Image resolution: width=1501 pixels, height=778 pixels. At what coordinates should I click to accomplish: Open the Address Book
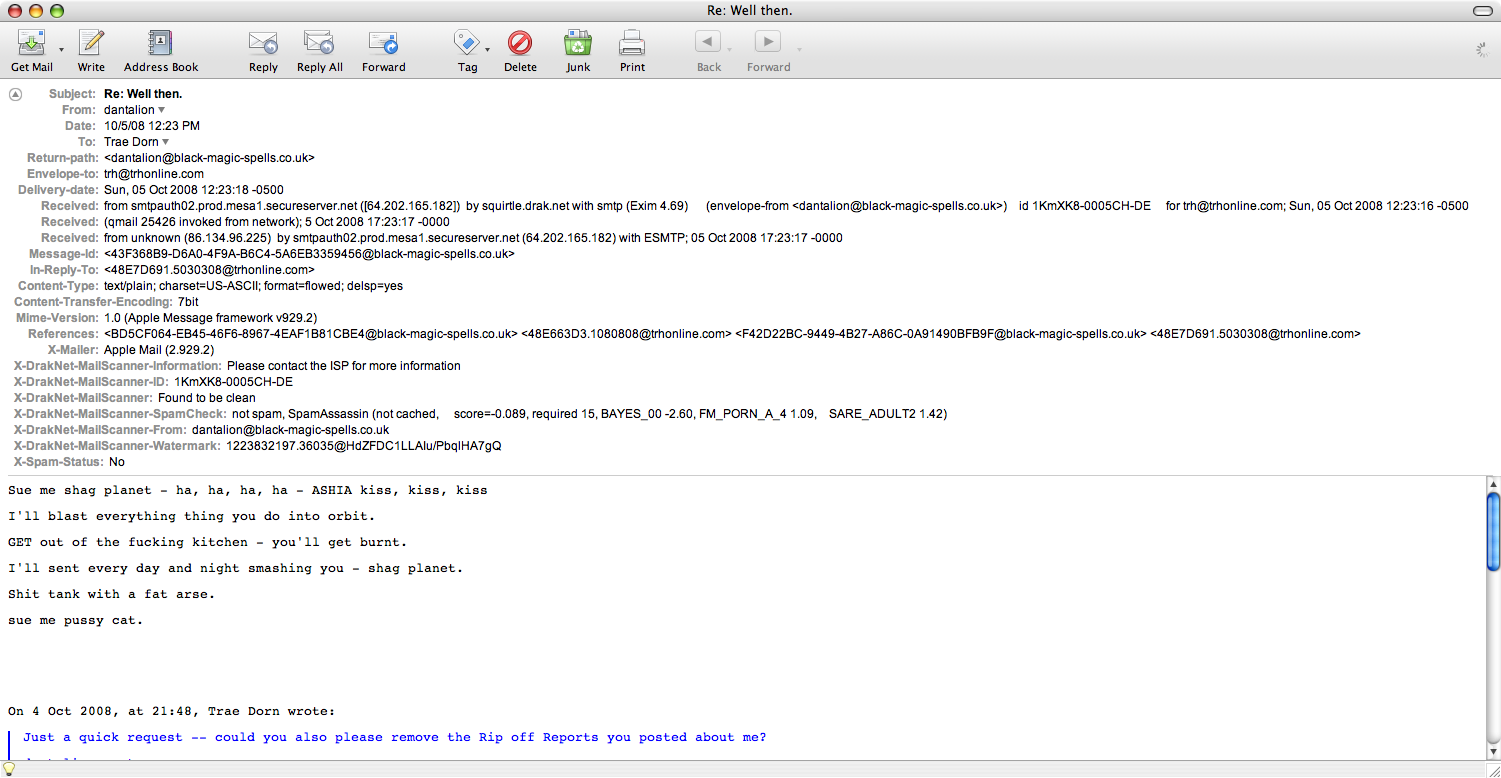[161, 43]
